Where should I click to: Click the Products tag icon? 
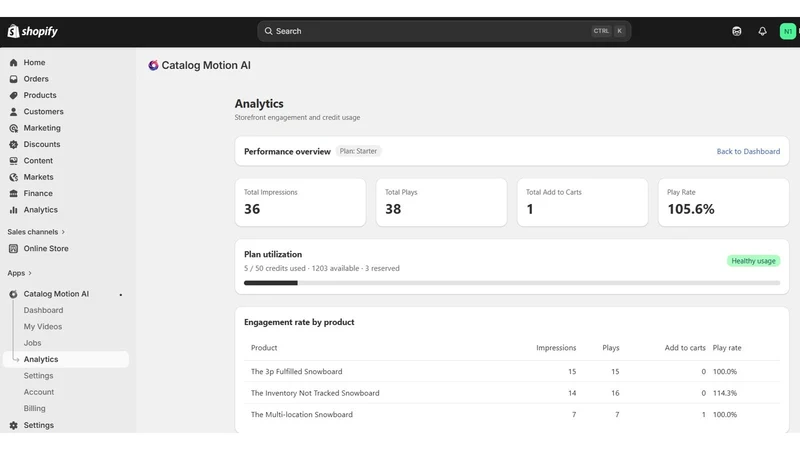(x=13, y=95)
